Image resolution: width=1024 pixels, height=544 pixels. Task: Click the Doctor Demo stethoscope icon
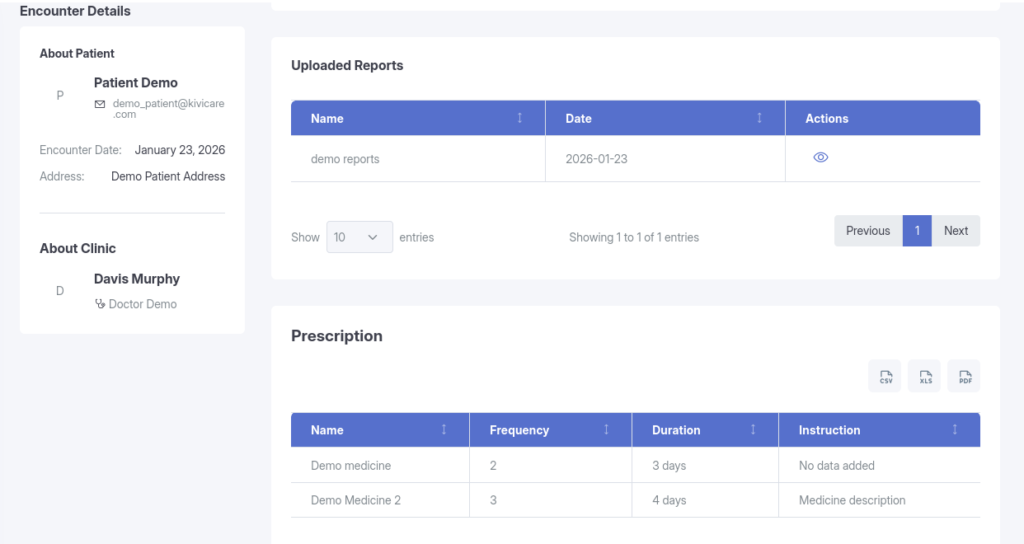pyautogui.click(x=100, y=304)
